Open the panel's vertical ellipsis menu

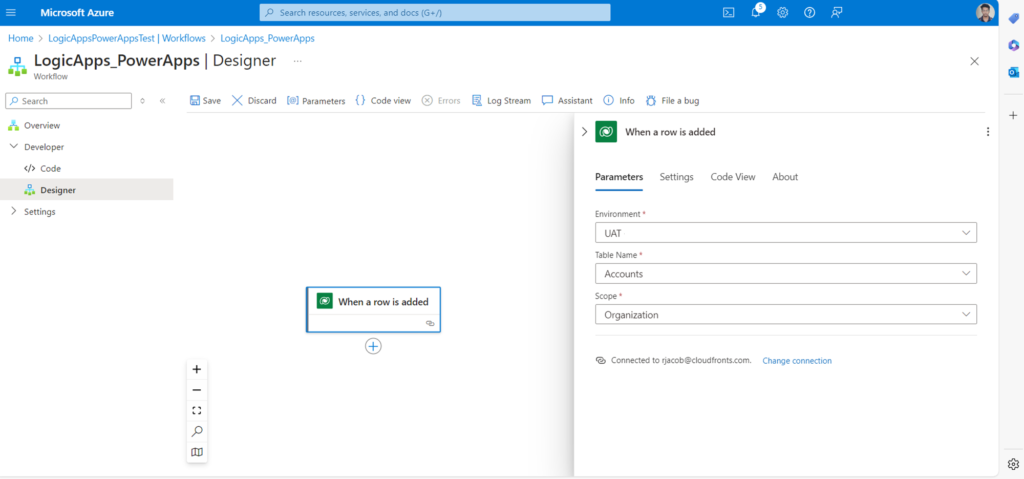(x=987, y=132)
